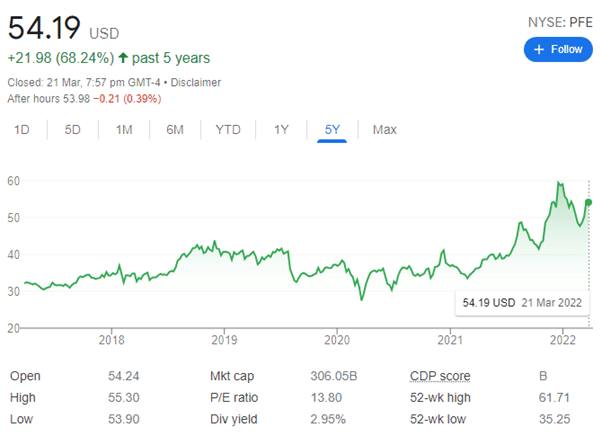Click the Low value 53.90
602x436 pixels.
click(x=124, y=419)
